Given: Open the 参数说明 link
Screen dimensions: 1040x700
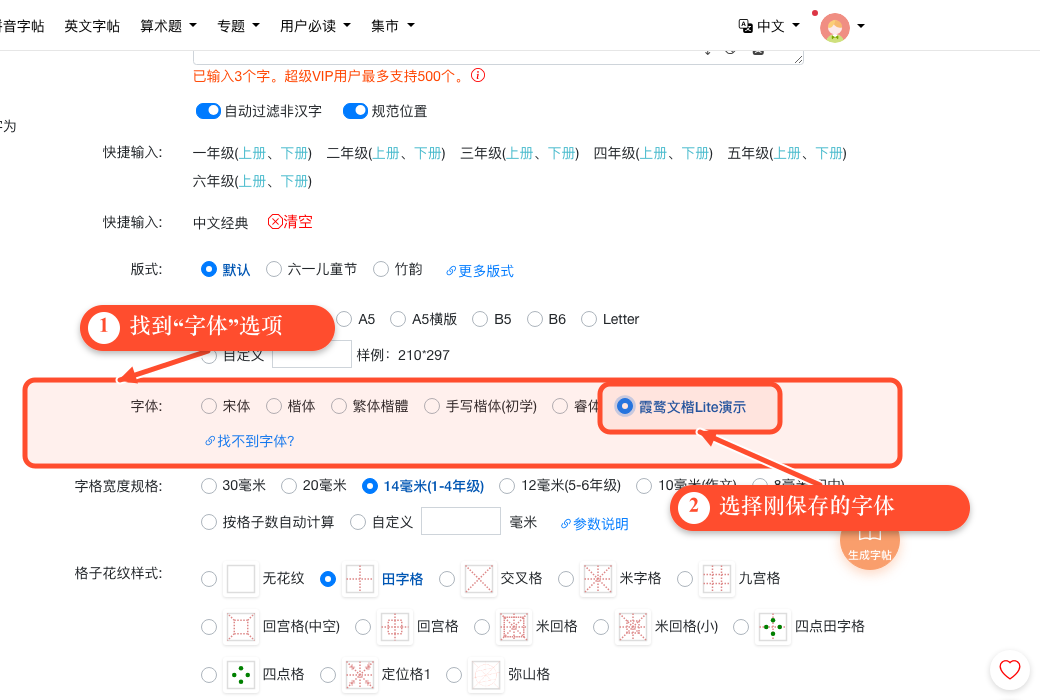Looking at the screenshot, I should click(594, 524).
